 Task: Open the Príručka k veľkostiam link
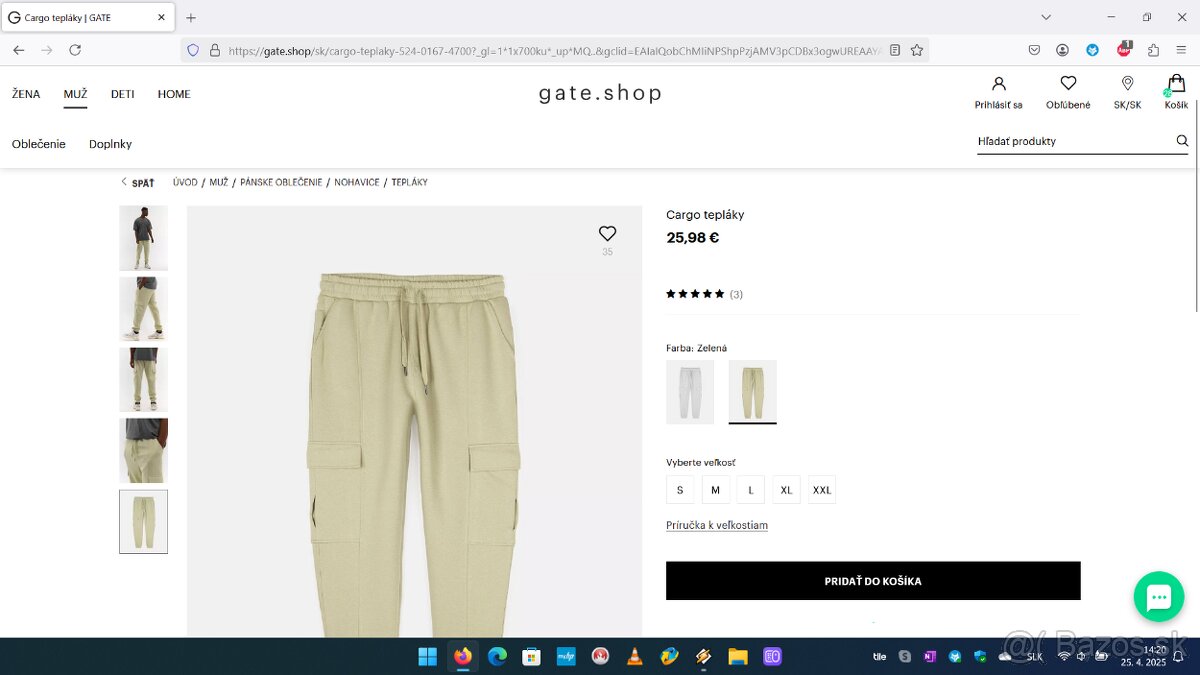click(717, 525)
